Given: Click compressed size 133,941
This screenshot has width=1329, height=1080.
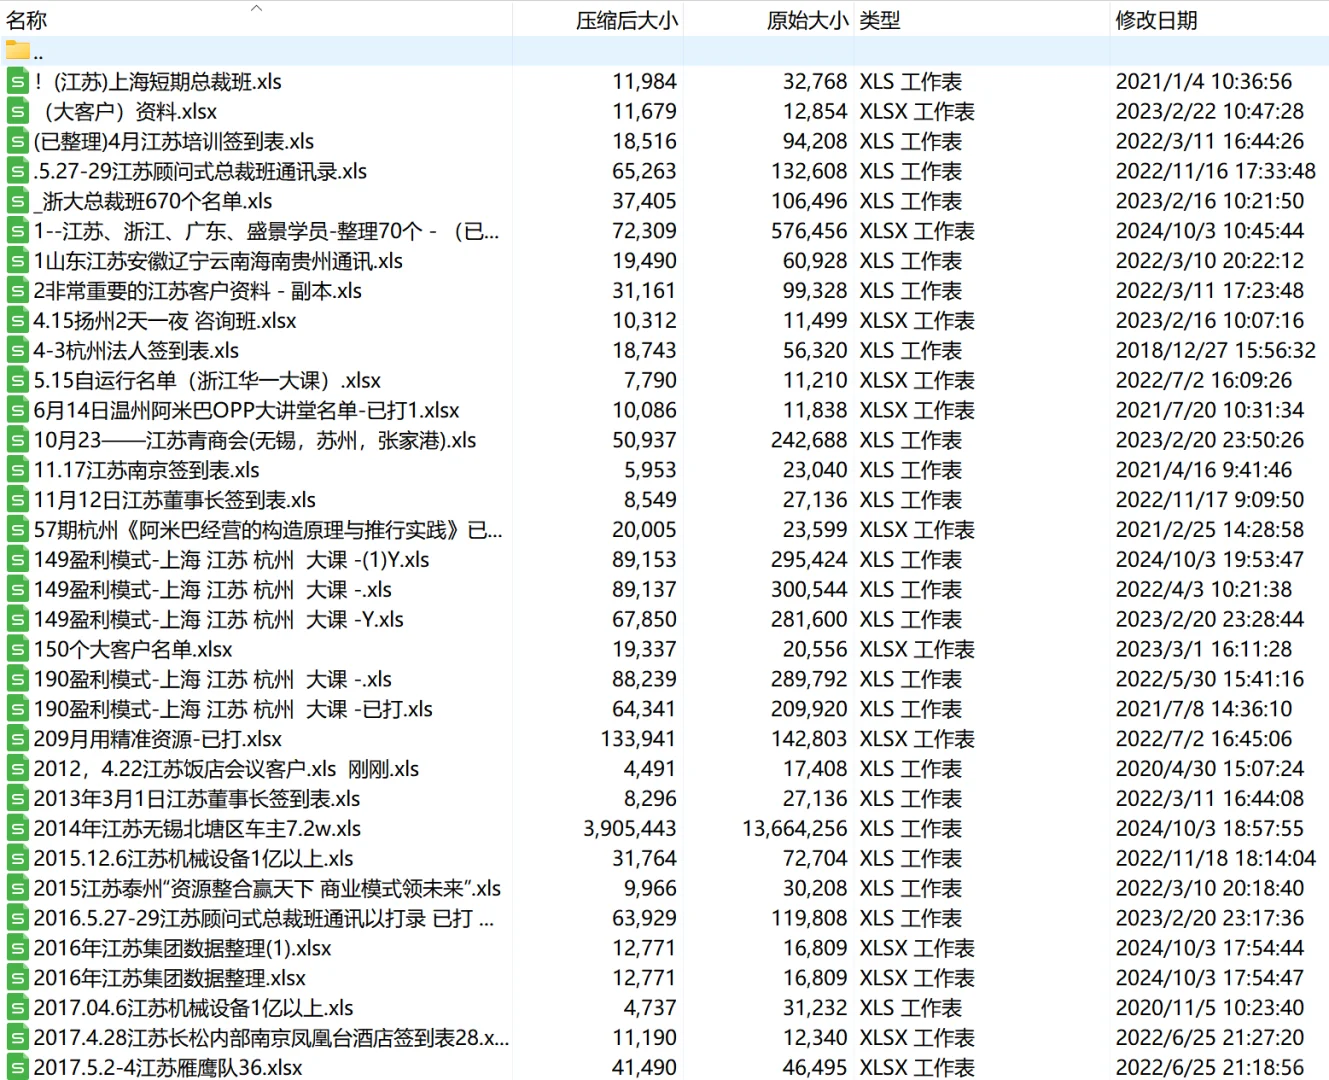Looking at the screenshot, I should coord(638,739).
